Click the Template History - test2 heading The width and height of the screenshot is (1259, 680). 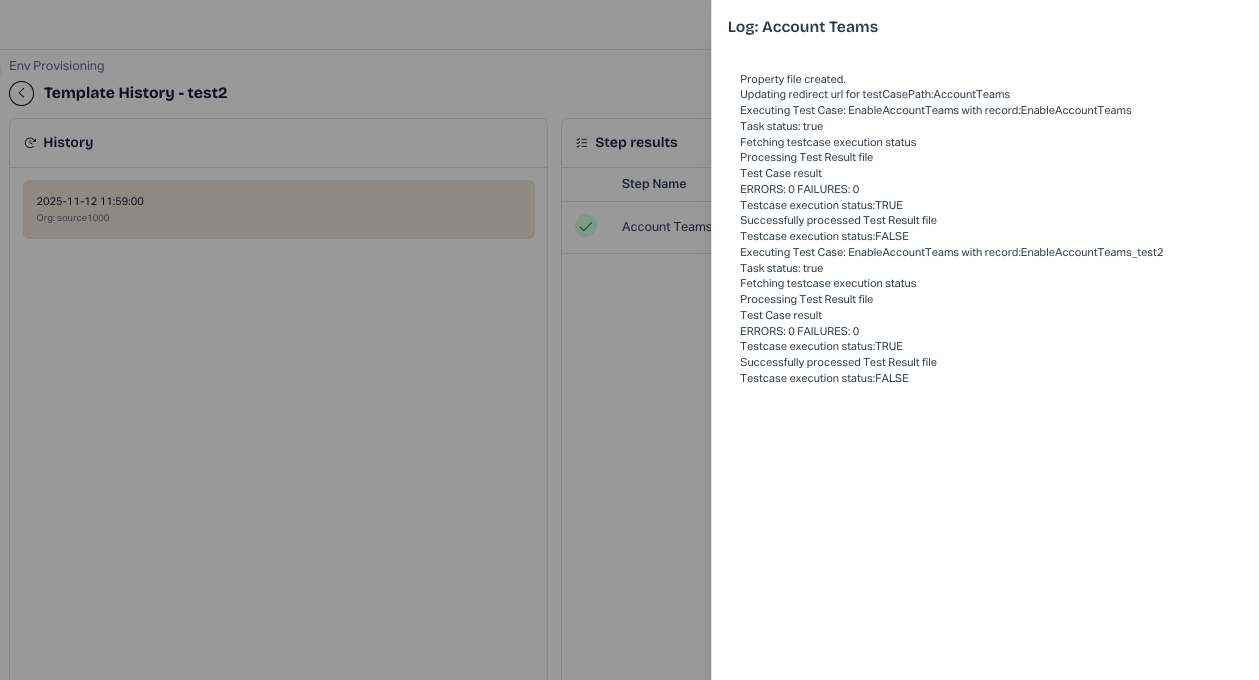pyautogui.click(x=135, y=93)
